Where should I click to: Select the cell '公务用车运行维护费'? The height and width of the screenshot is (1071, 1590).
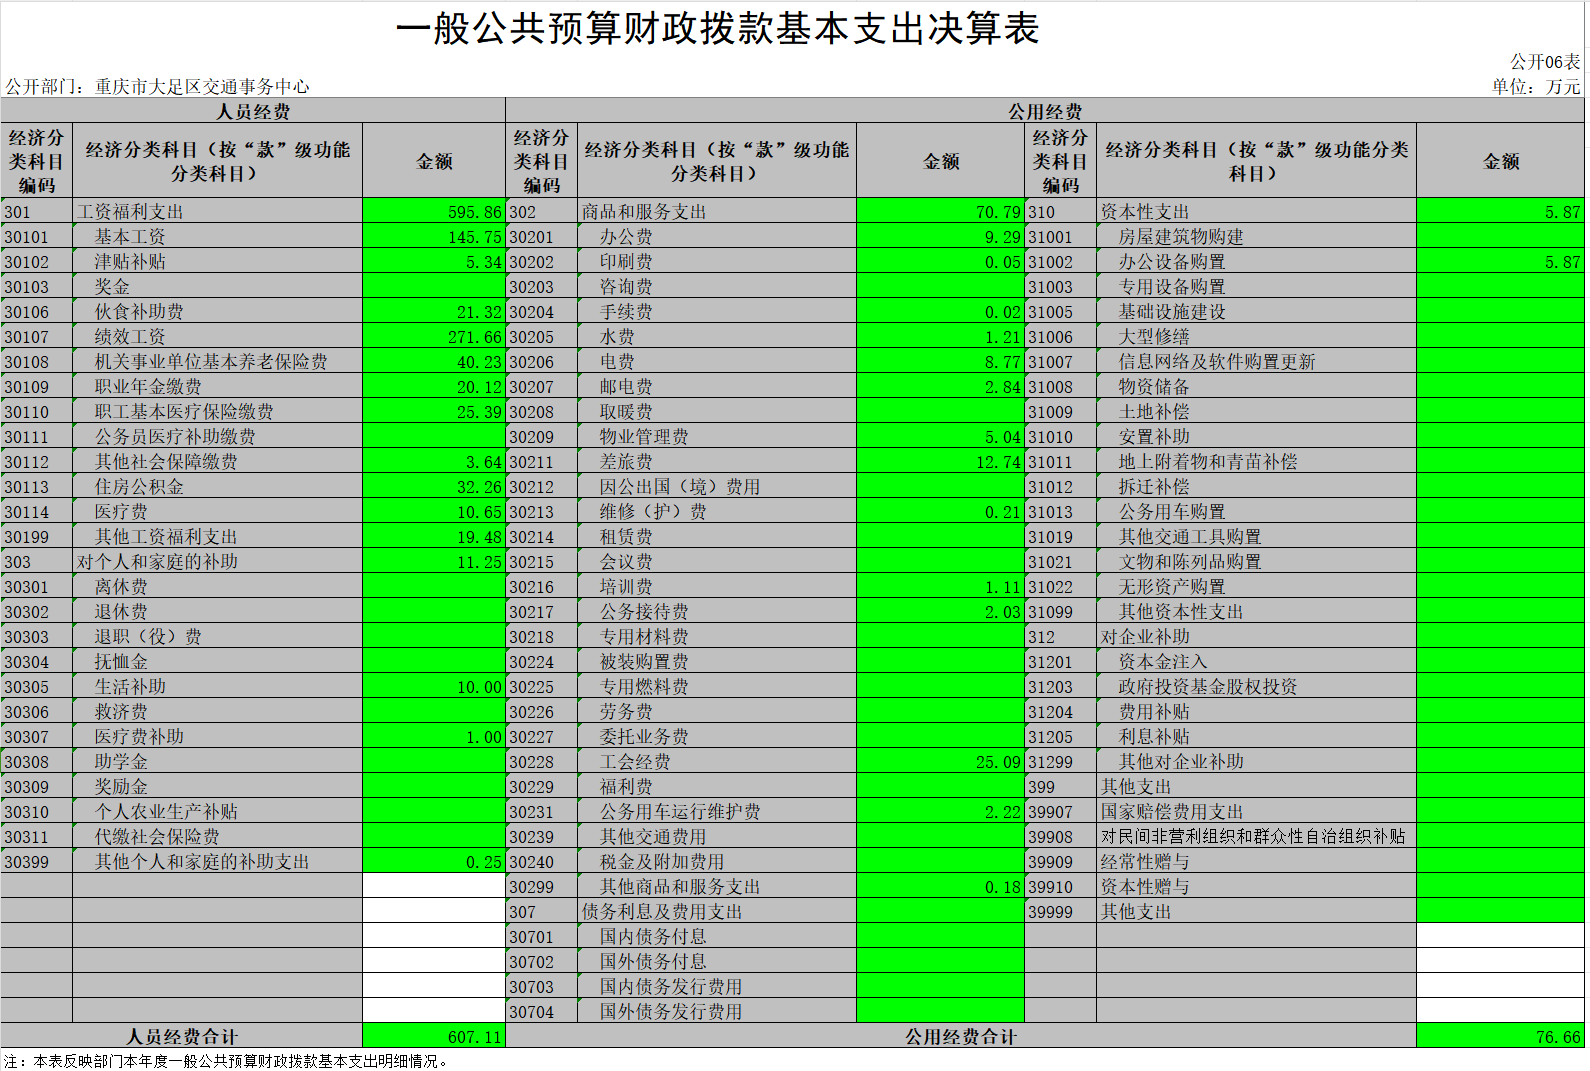coord(717,811)
